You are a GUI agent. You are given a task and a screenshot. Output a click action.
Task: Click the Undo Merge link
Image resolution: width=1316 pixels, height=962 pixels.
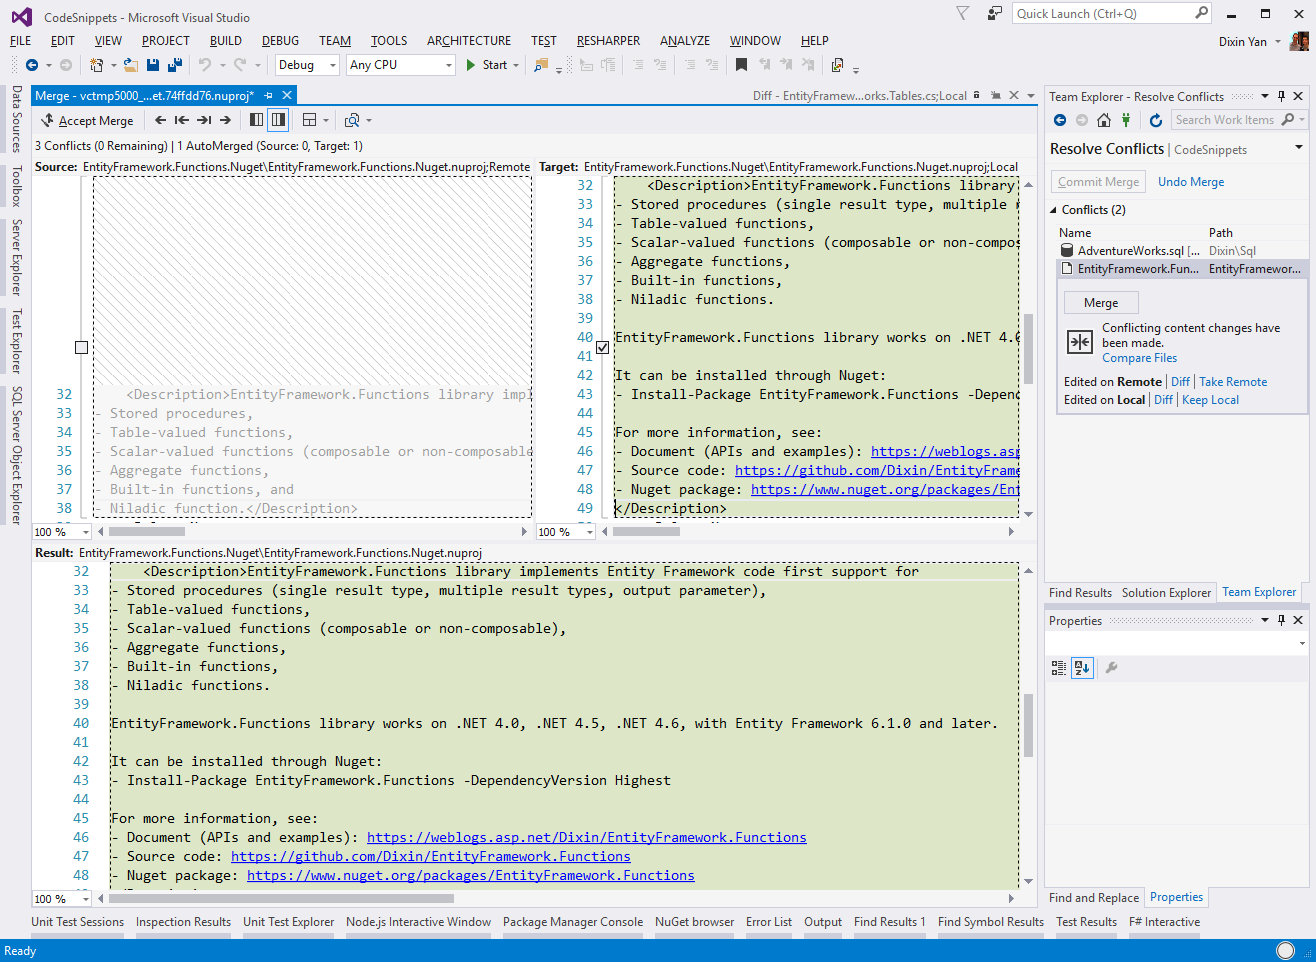click(x=1191, y=182)
